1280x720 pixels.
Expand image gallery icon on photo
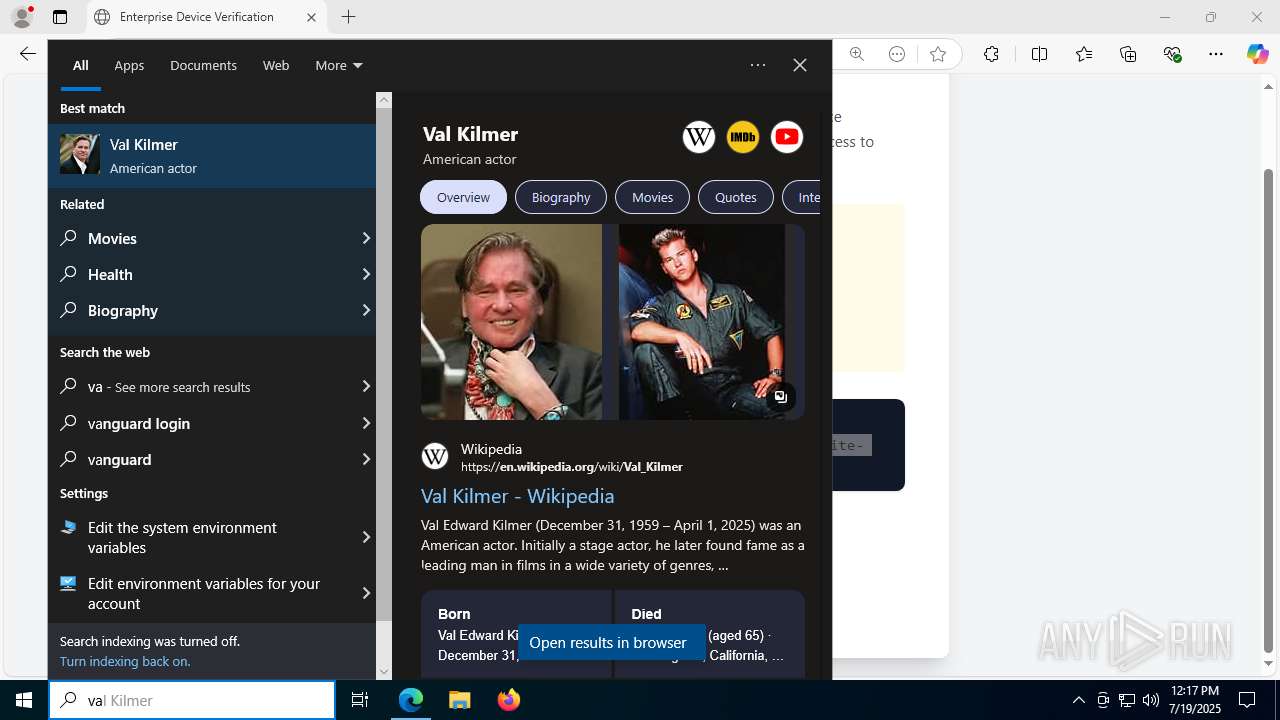click(781, 396)
